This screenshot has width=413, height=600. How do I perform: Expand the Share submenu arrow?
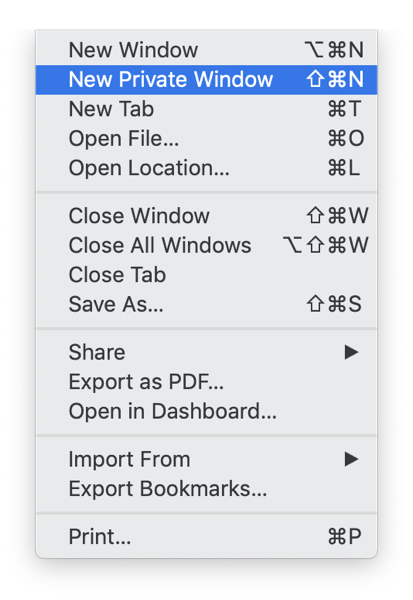pyautogui.click(x=351, y=352)
